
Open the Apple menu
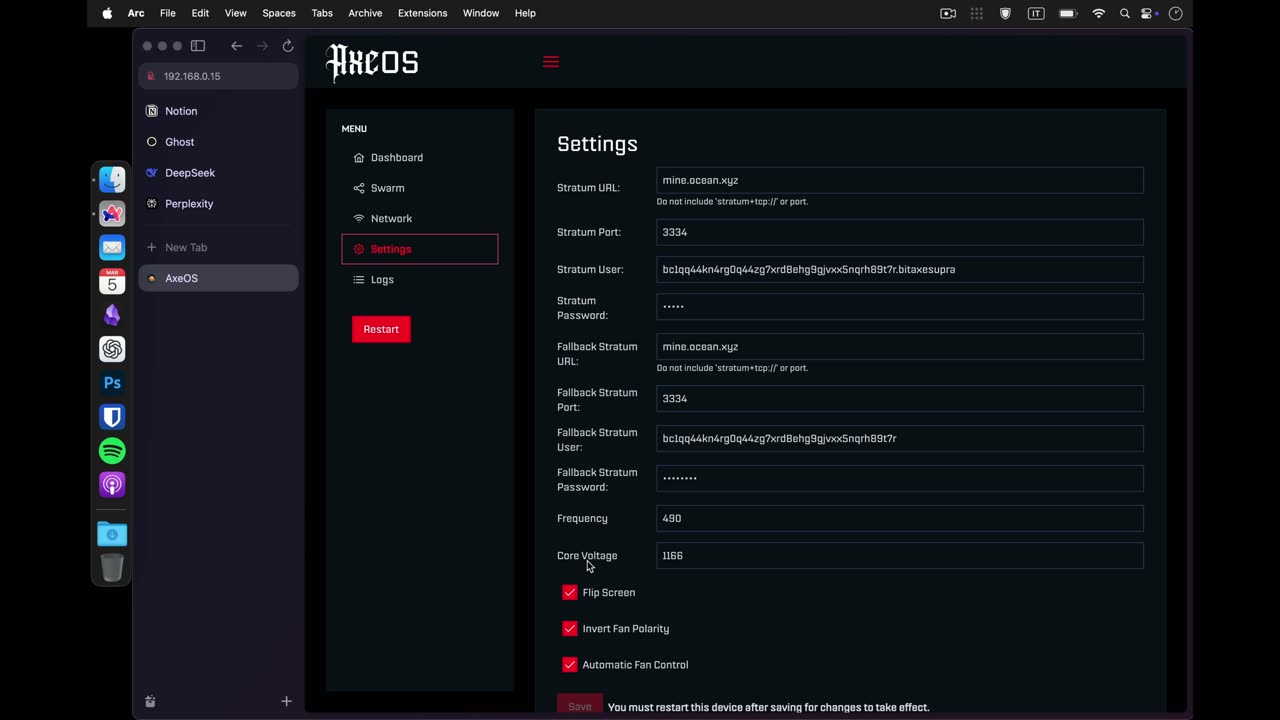pos(107,13)
